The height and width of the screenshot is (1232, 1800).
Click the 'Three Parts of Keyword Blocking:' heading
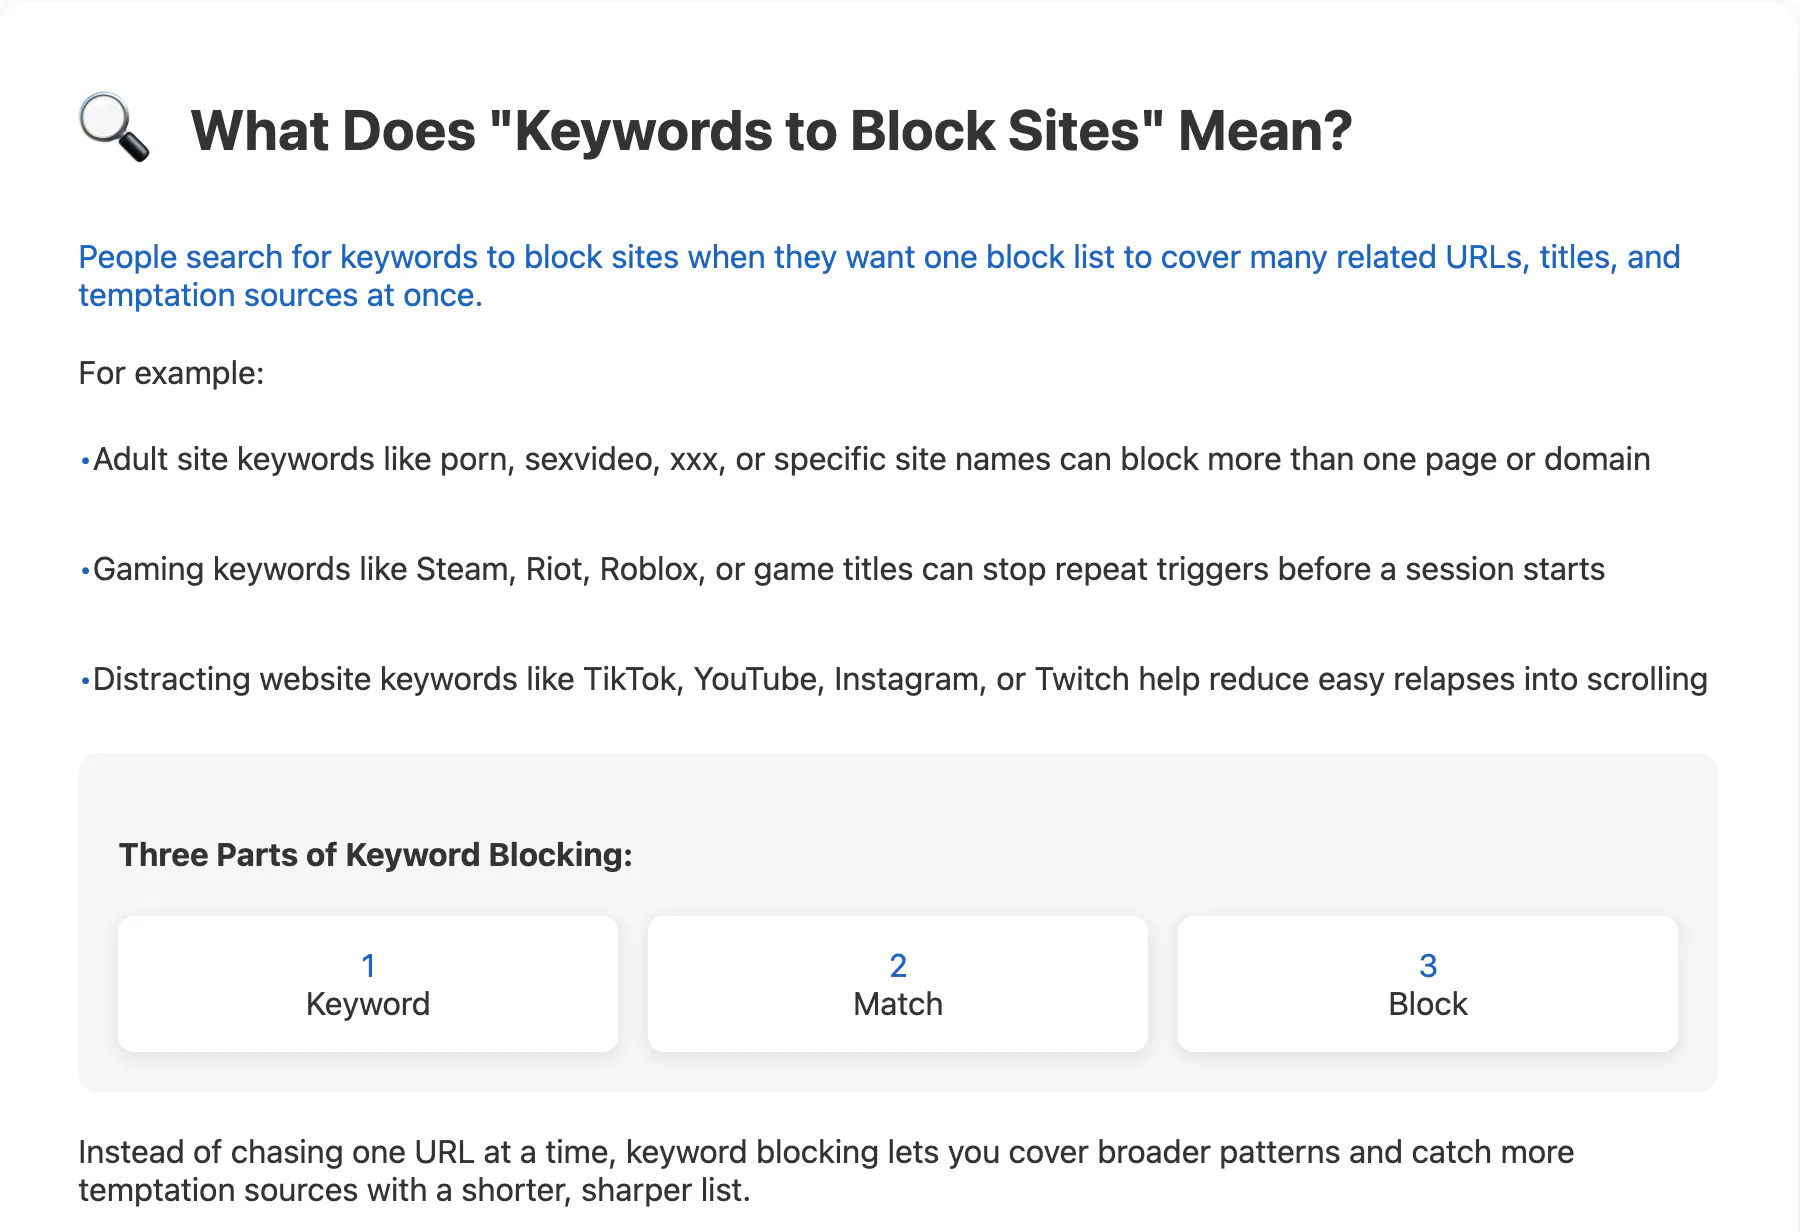point(376,855)
